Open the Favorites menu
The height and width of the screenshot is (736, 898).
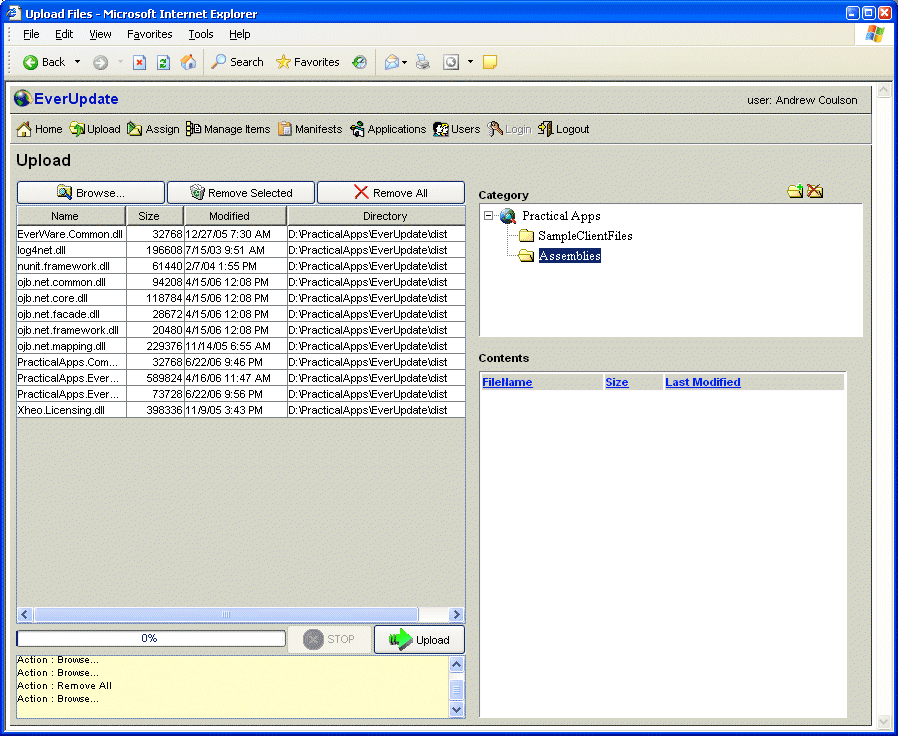point(149,34)
